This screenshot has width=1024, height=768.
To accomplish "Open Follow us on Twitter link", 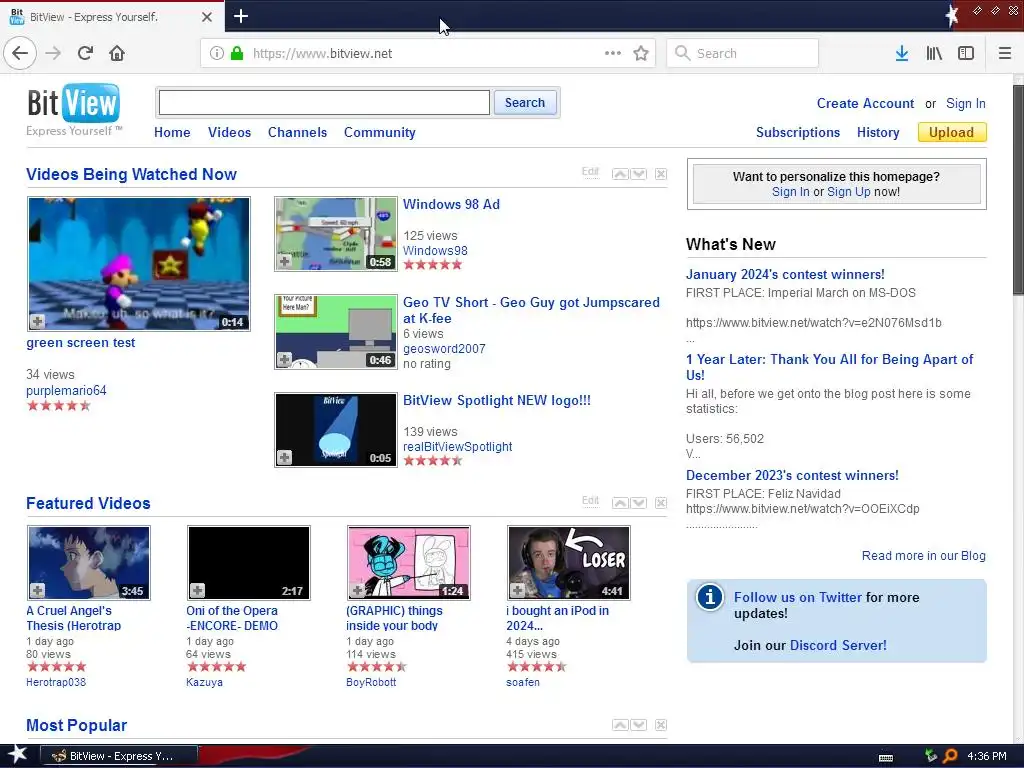I will click(x=798, y=597).
